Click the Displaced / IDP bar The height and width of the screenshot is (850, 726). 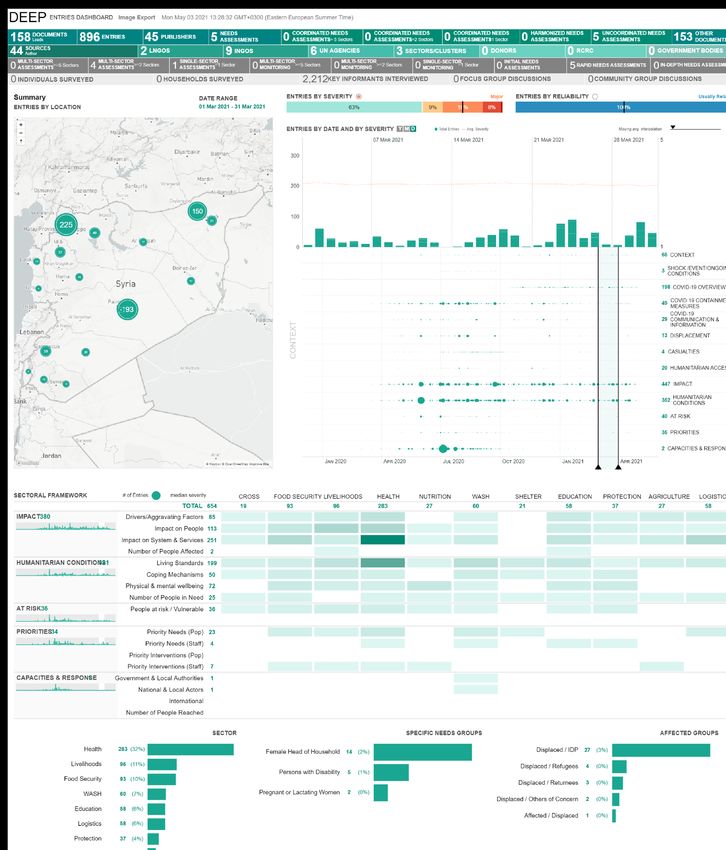[661, 750]
